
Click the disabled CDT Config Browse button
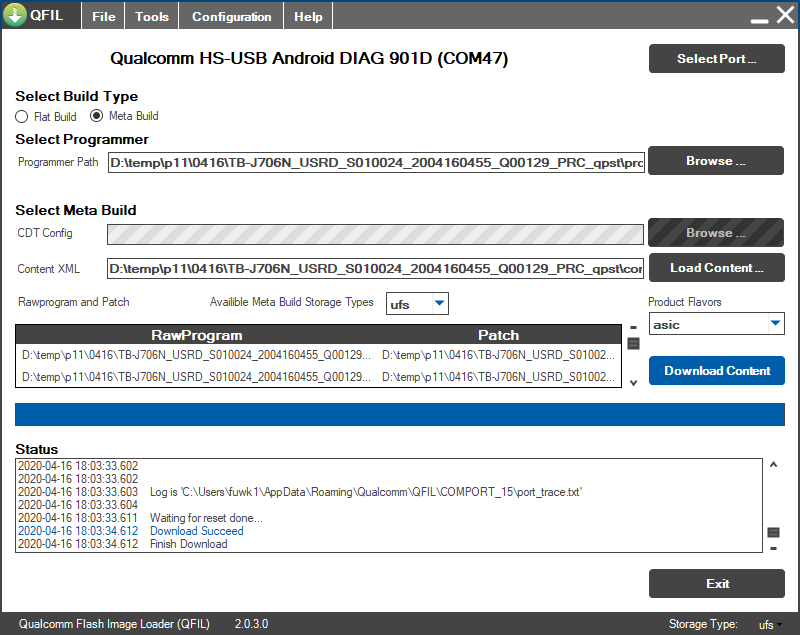(x=716, y=233)
